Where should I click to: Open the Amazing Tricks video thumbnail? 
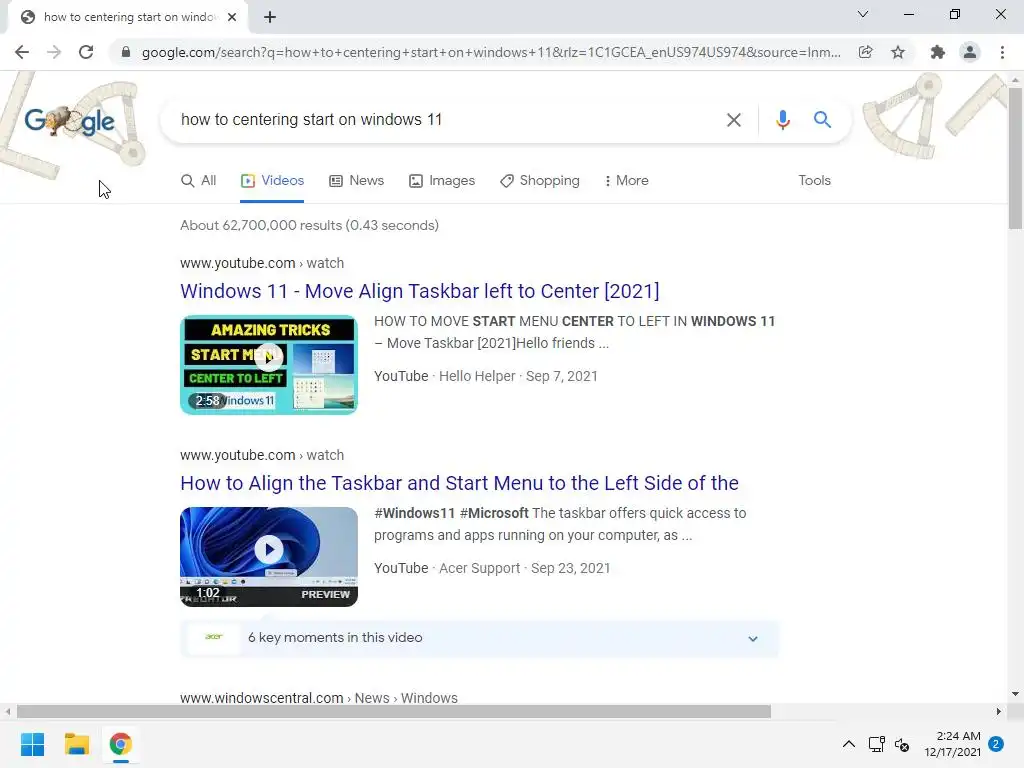point(269,365)
